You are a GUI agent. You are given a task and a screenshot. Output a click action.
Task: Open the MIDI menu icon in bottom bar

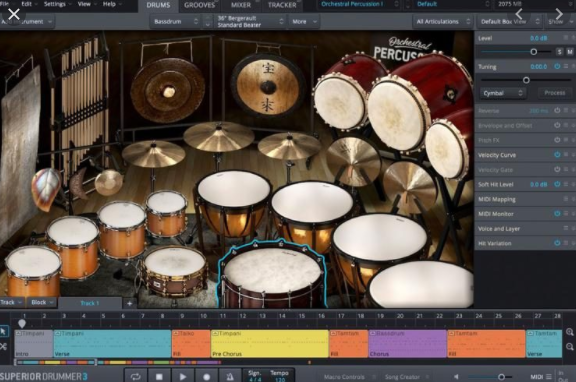coord(548,377)
